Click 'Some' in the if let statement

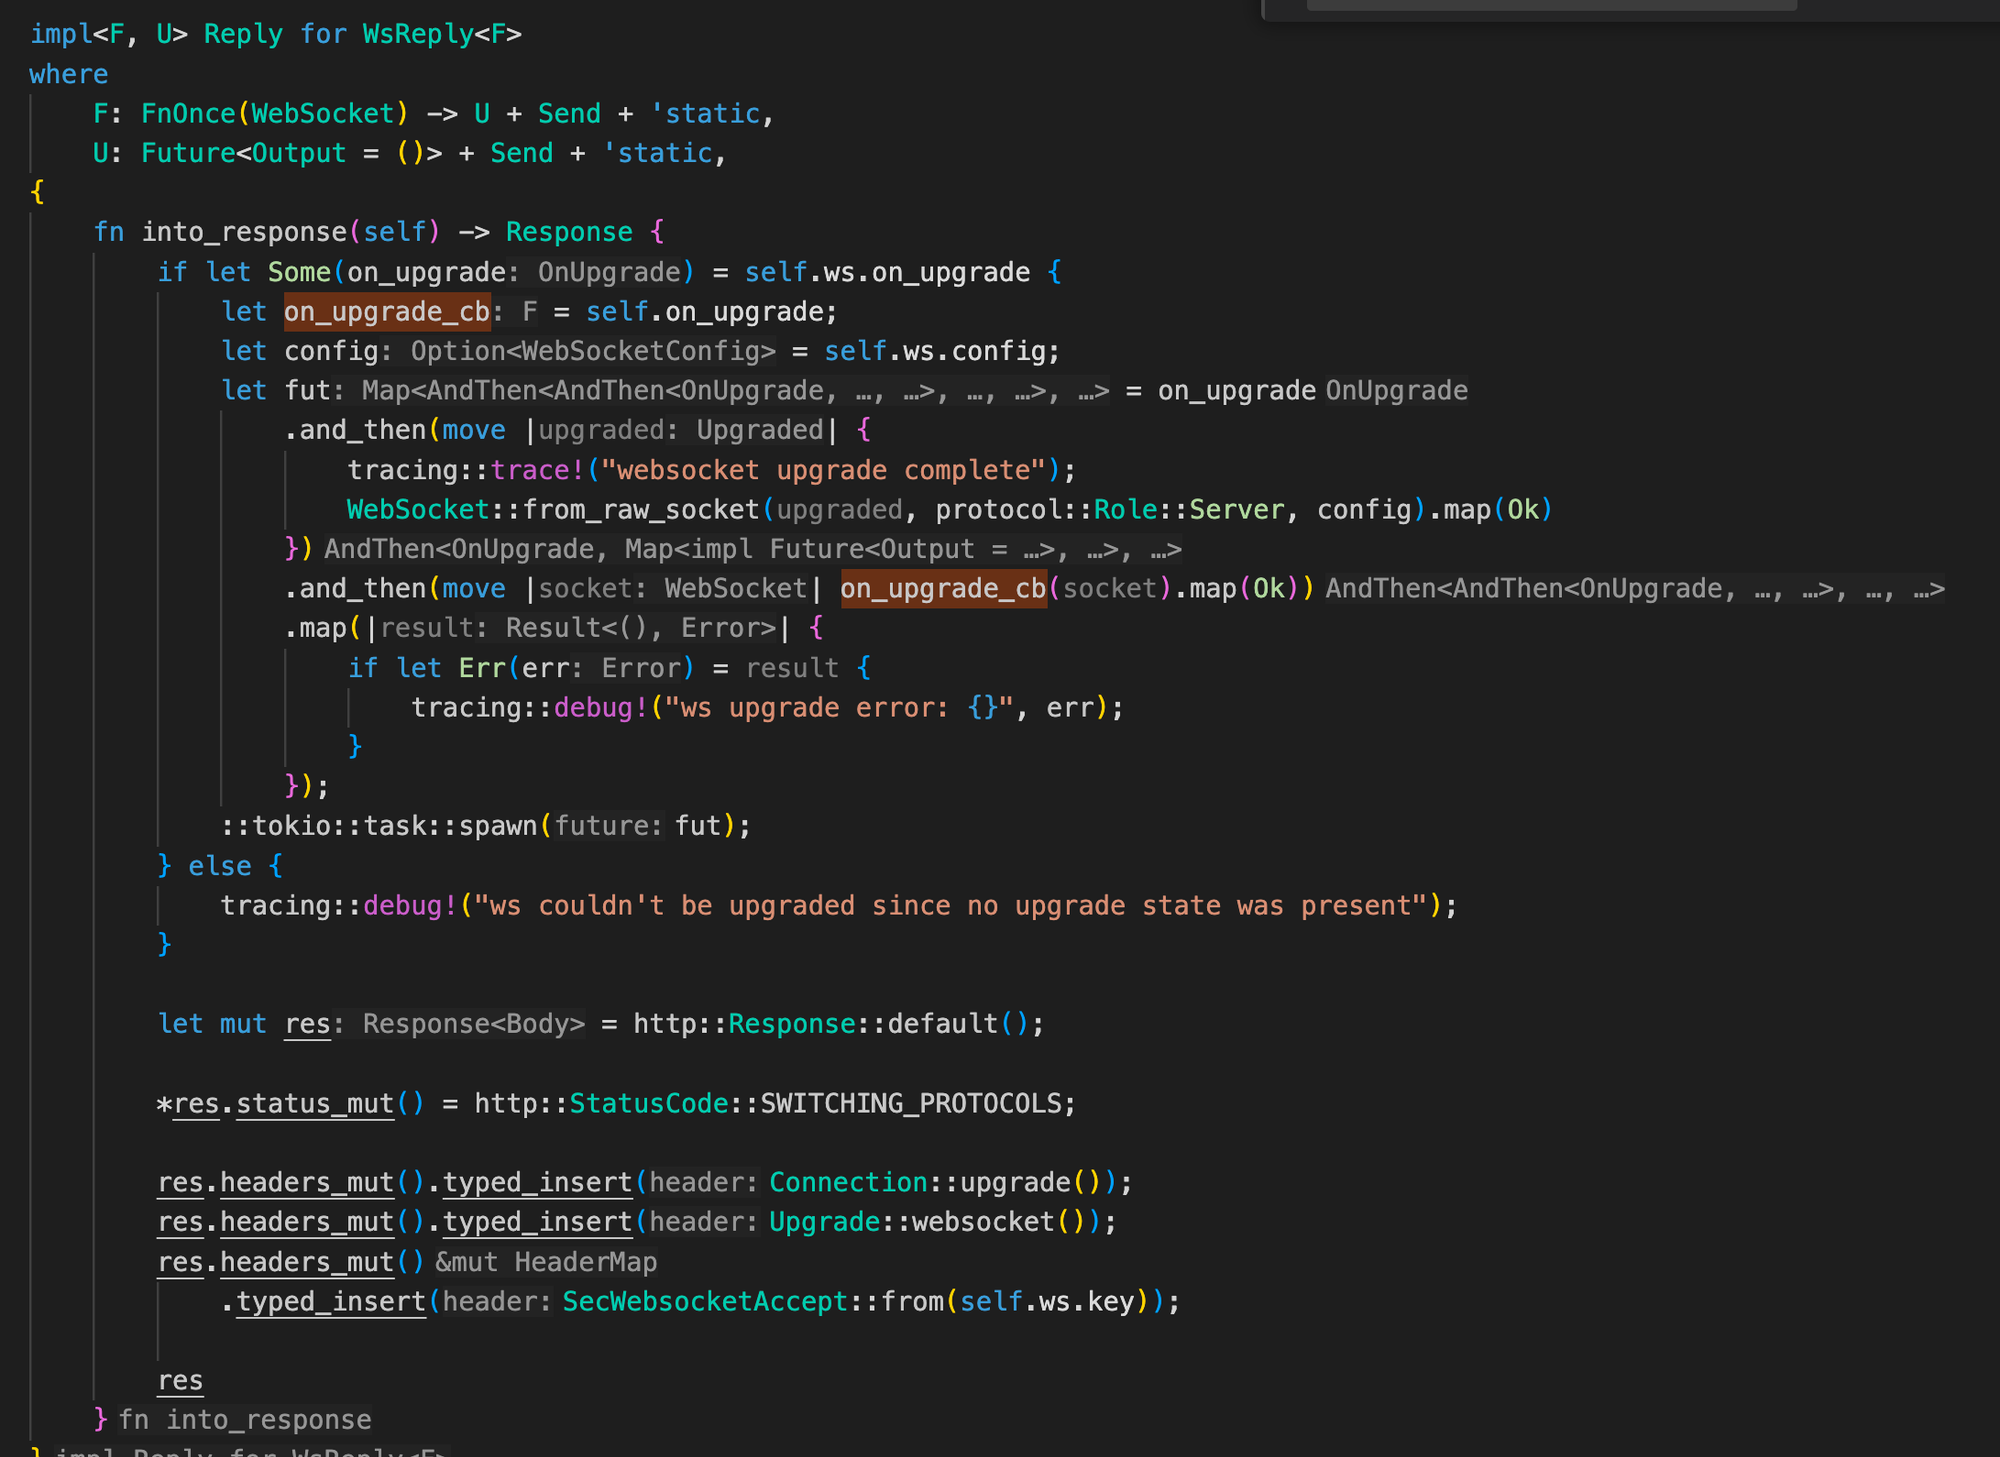coord(299,272)
